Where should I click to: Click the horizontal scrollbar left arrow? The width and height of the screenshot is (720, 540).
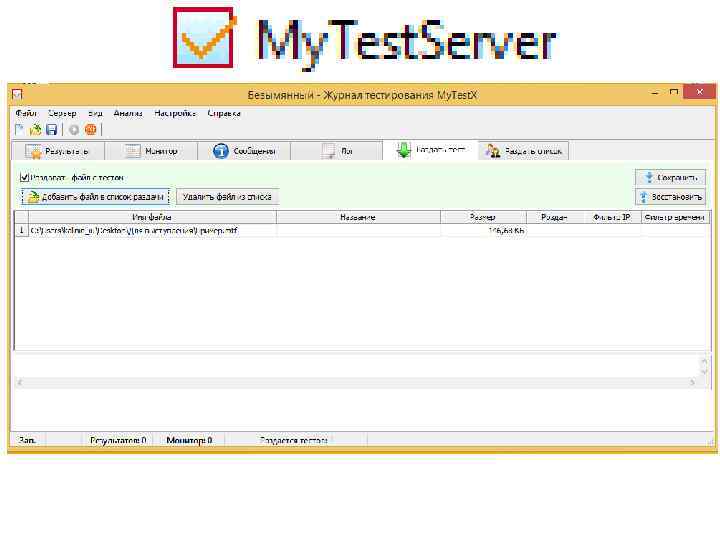pyautogui.click(x=20, y=382)
